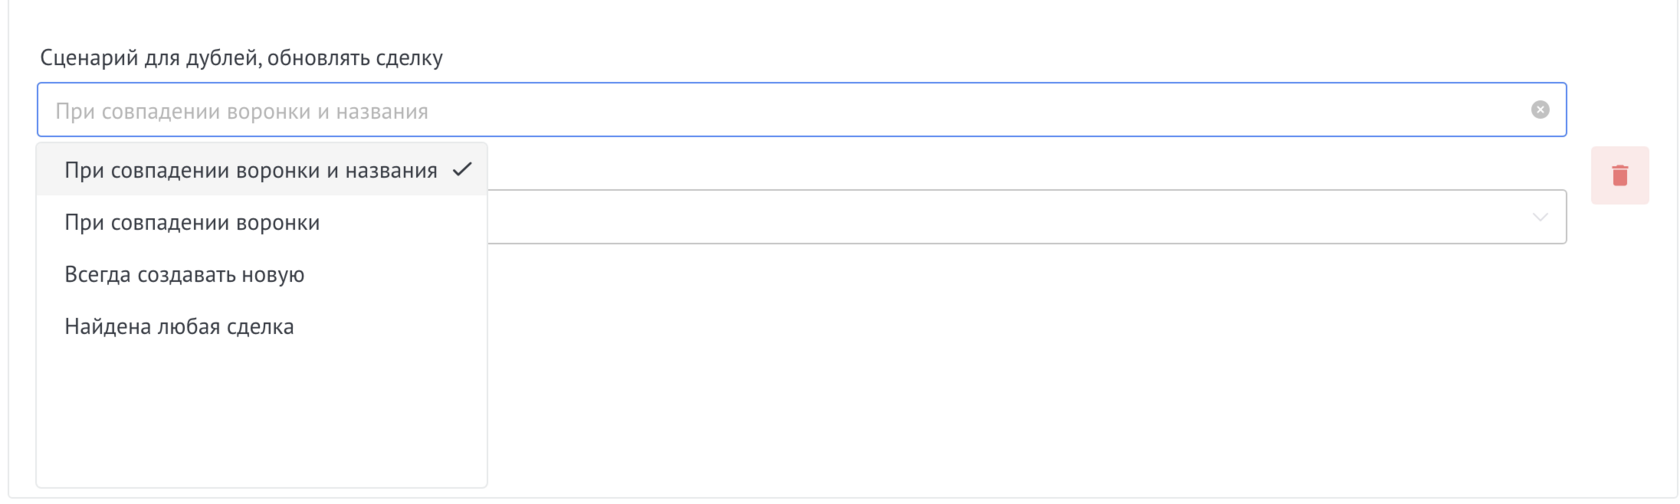Choose the "При совпадении воронки" option
Image resolution: width=1680 pixels, height=504 pixels.
click(x=192, y=223)
